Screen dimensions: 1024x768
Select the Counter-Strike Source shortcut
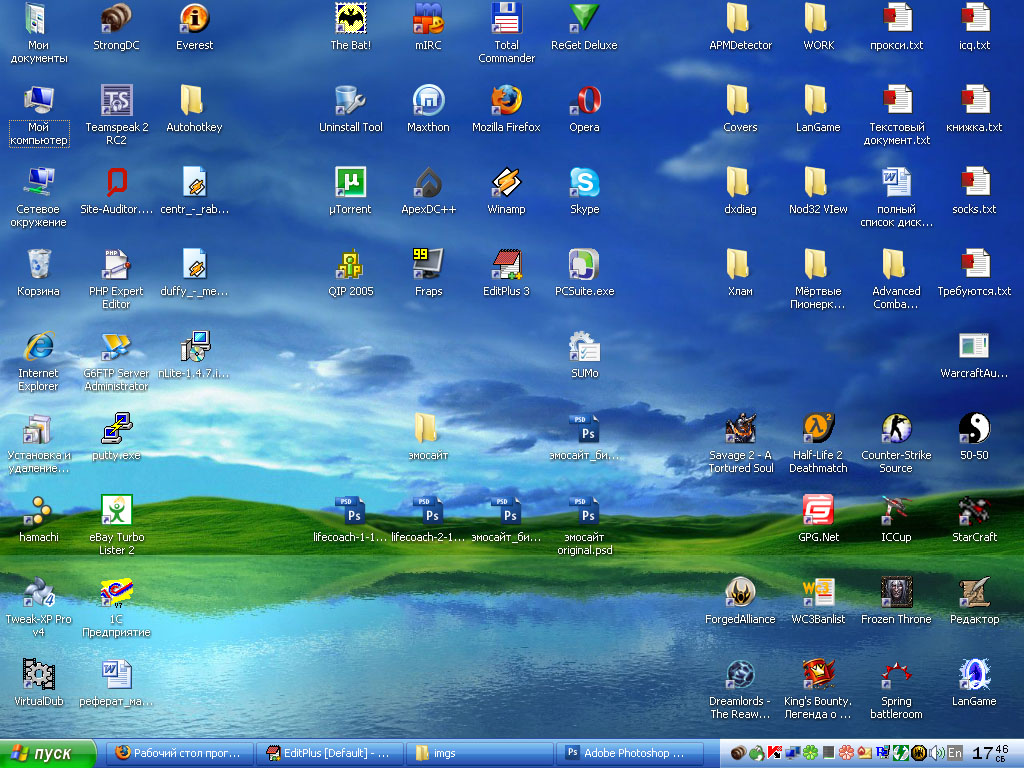(895, 429)
